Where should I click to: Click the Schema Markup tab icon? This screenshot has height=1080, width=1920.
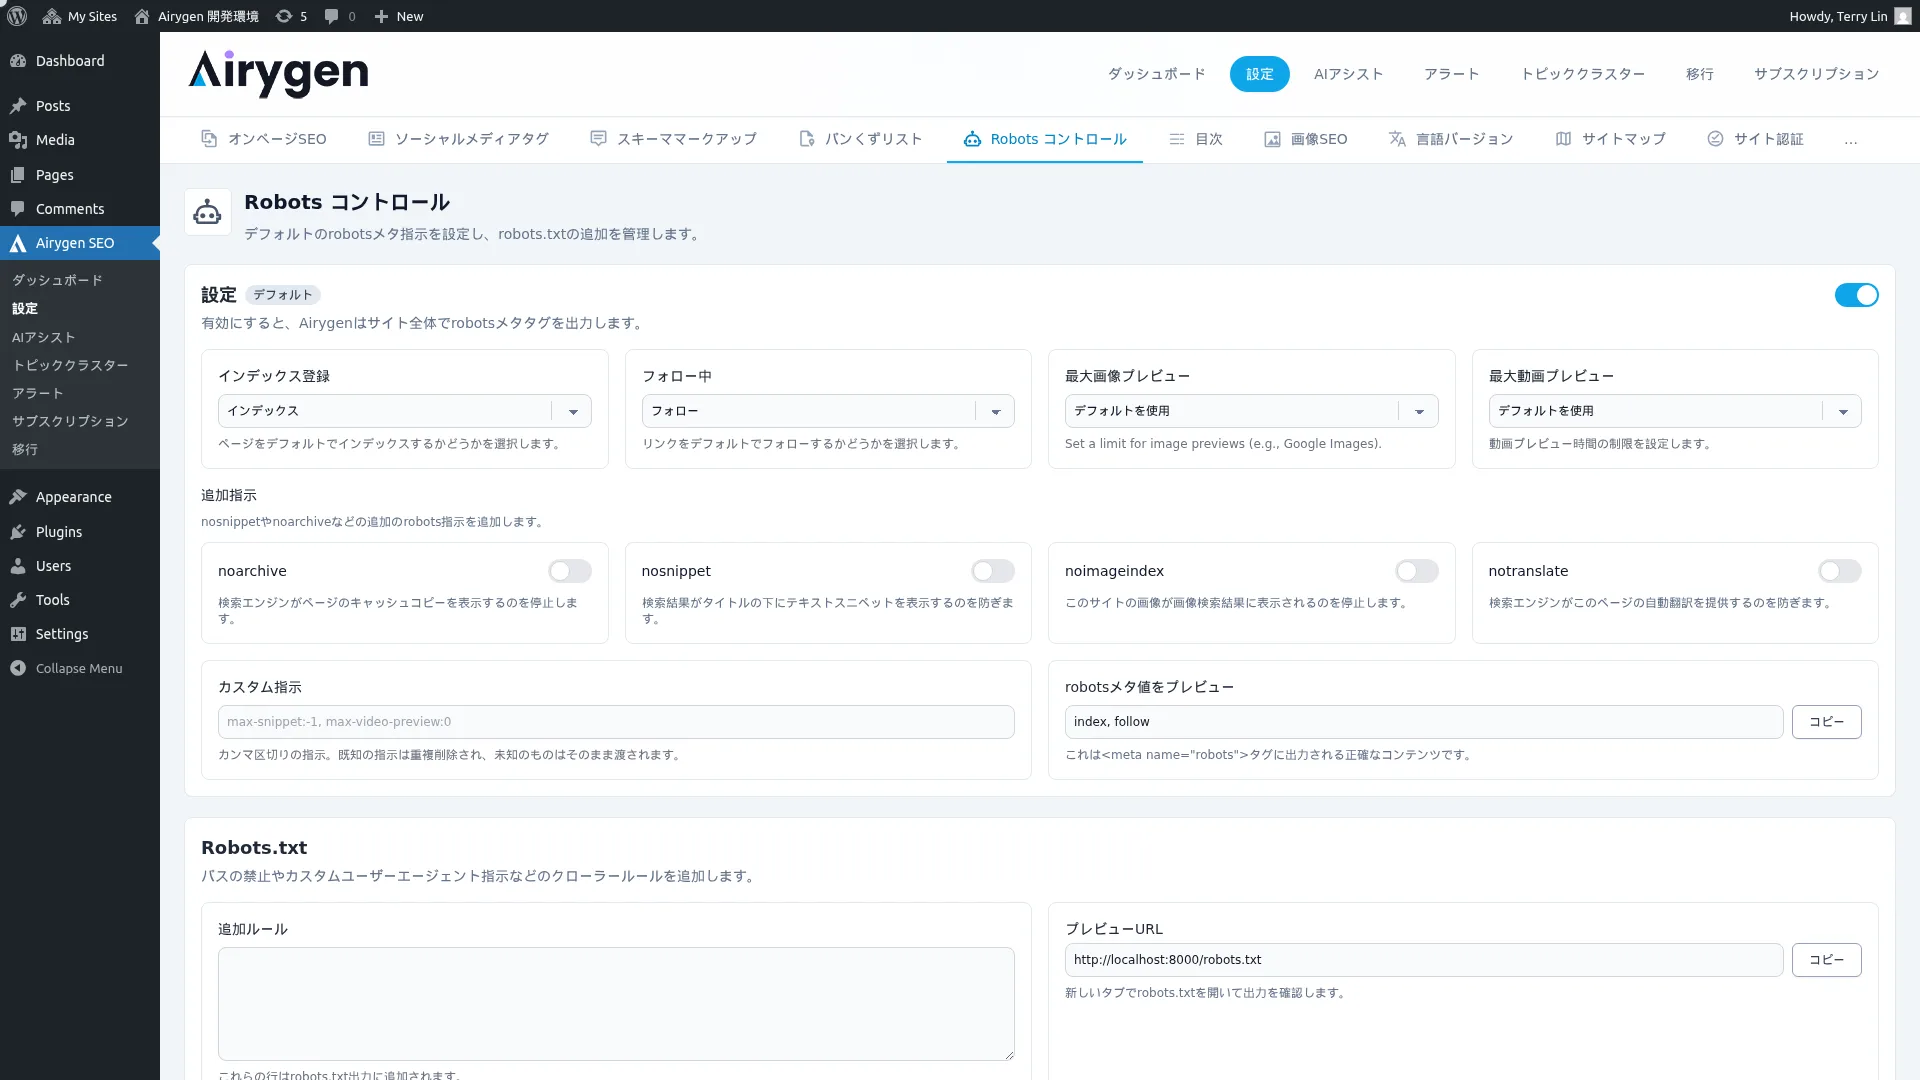(598, 139)
